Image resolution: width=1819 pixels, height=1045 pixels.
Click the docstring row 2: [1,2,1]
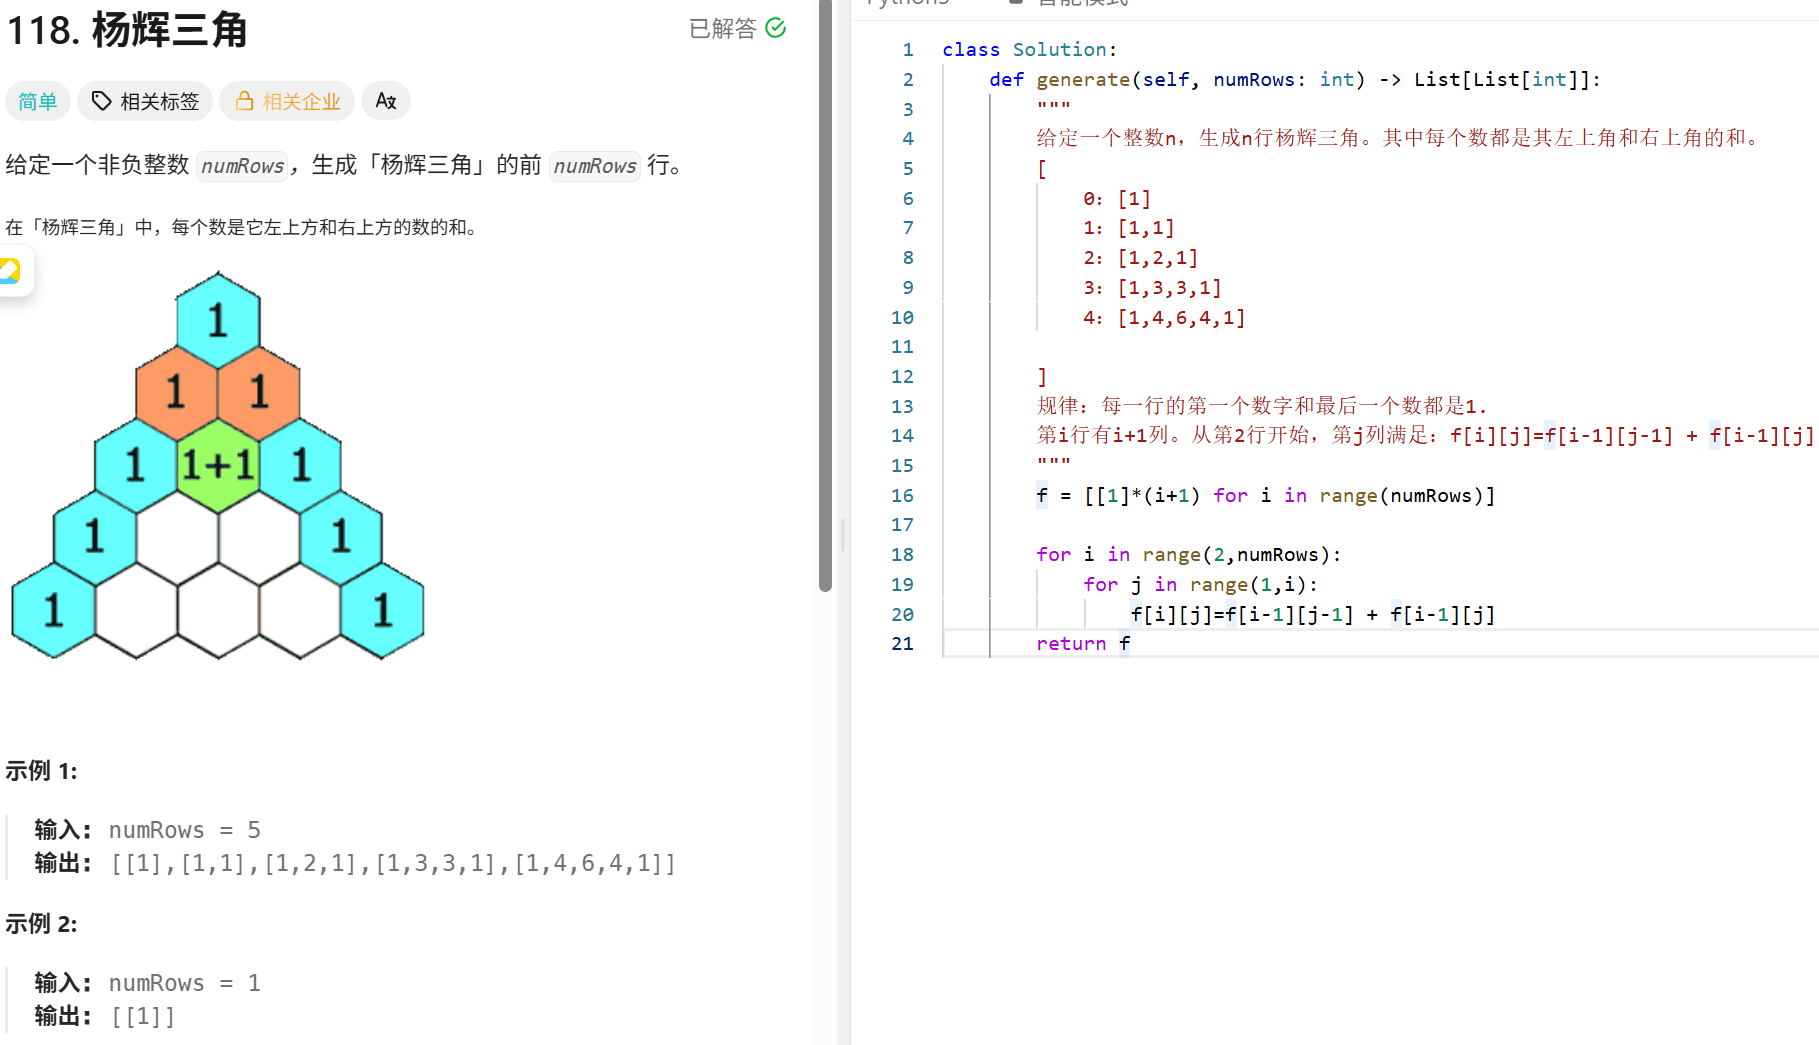pos(1140,257)
